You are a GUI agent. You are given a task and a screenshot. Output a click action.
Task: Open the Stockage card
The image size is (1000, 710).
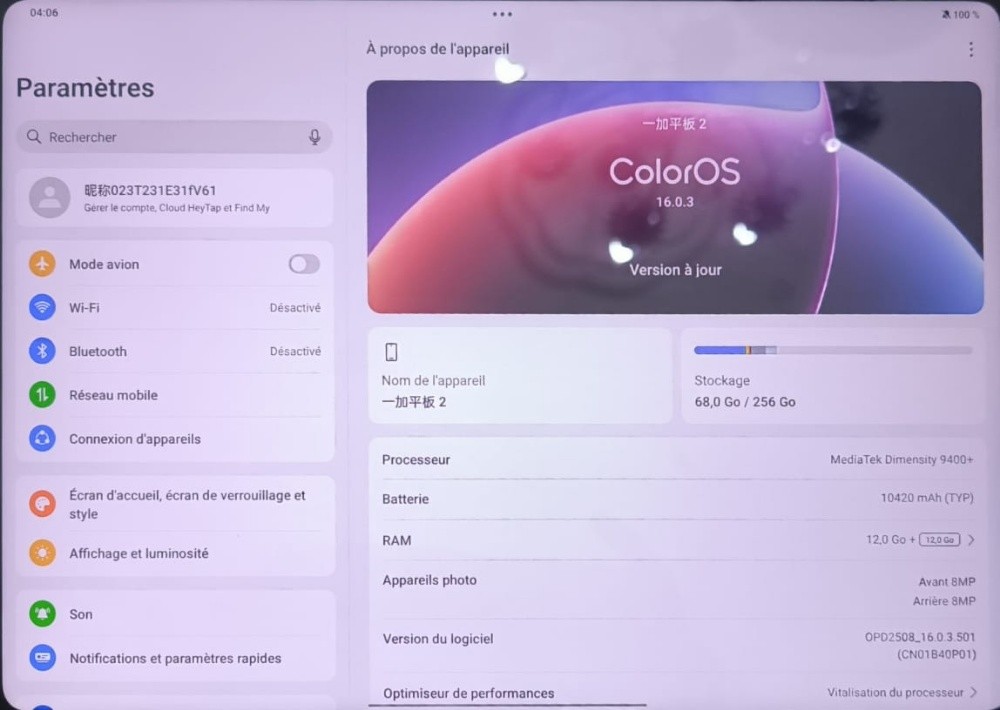click(x=833, y=375)
